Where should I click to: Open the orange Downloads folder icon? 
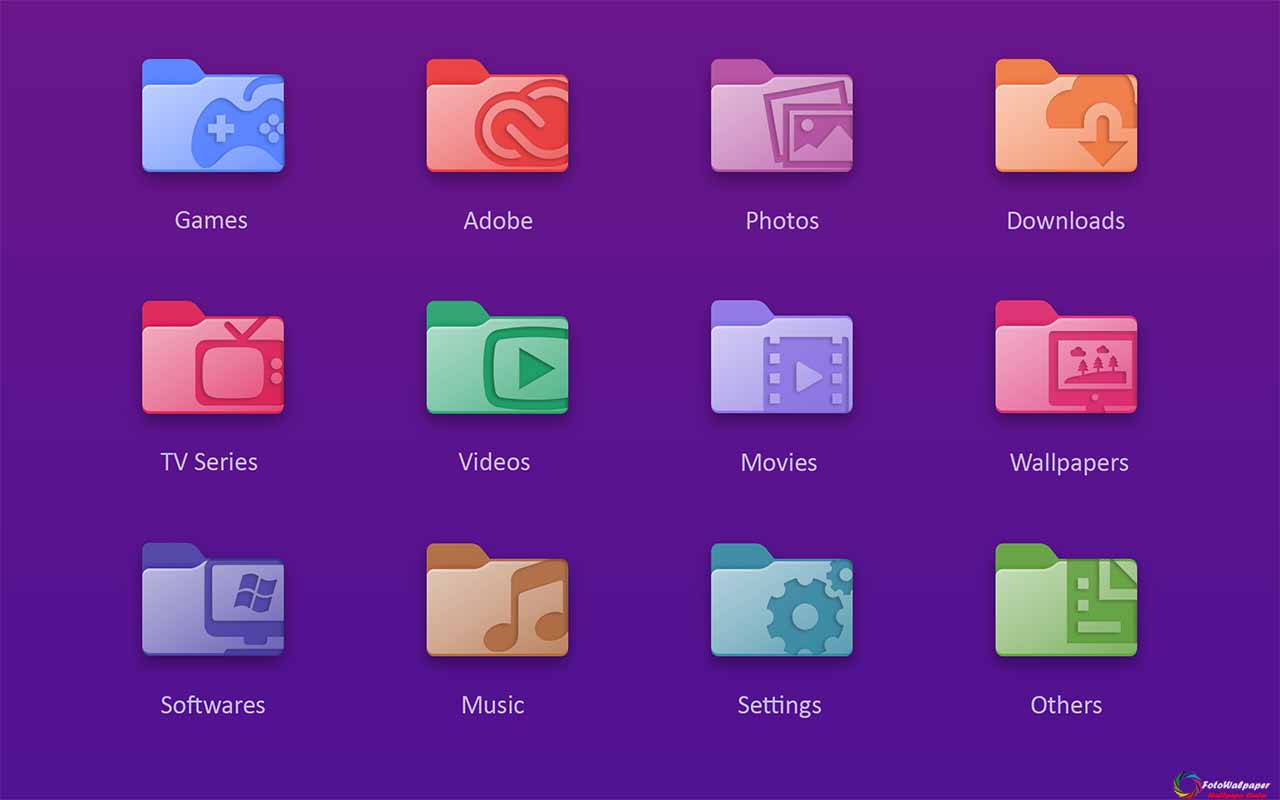click(x=1066, y=115)
